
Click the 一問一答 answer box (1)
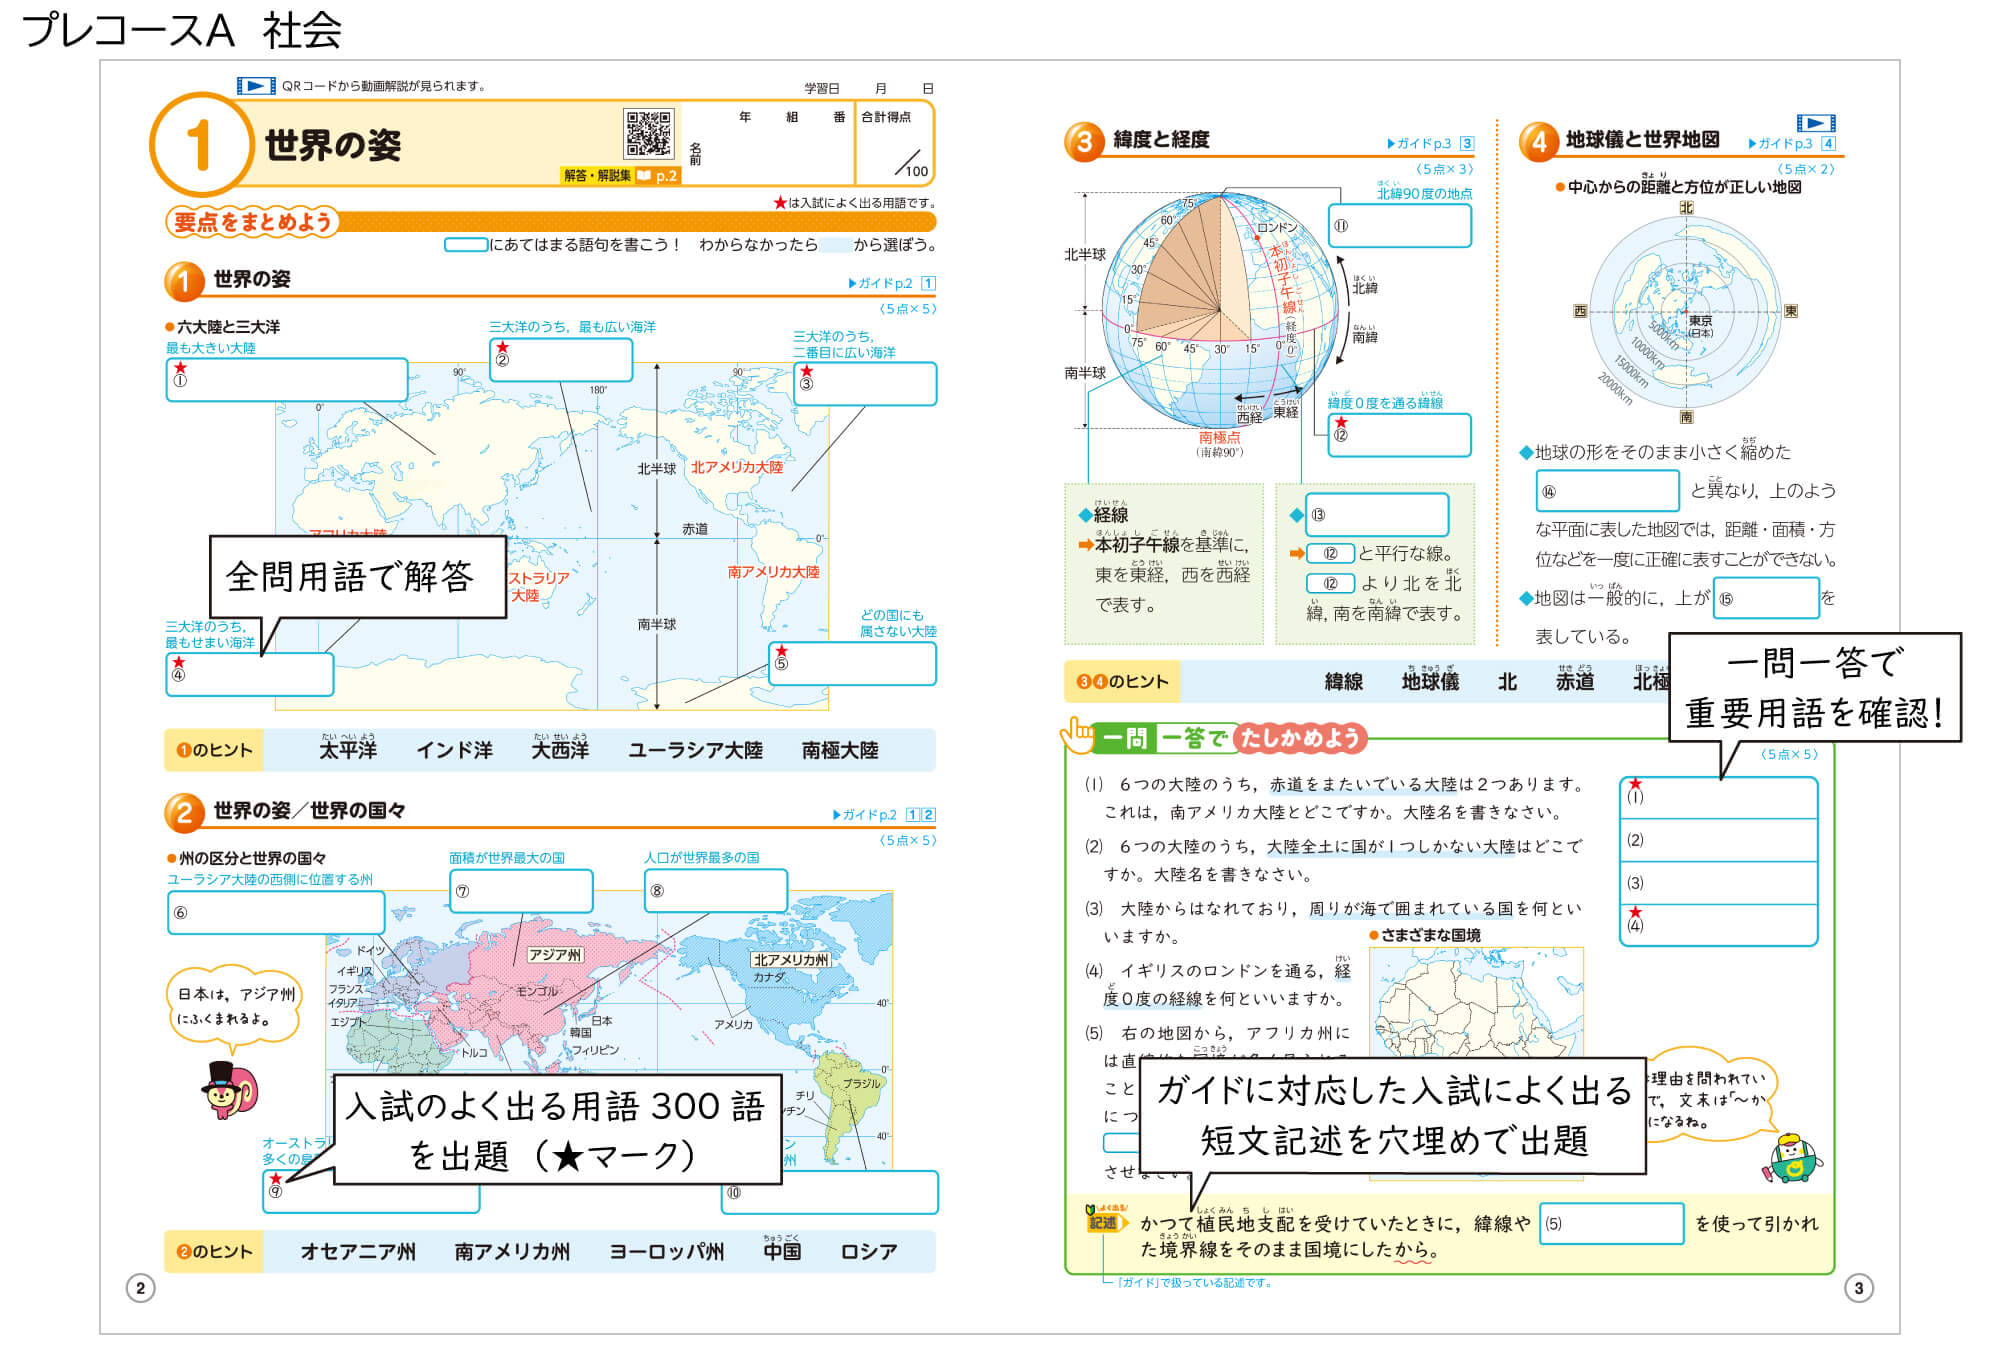tap(1719, 798)
